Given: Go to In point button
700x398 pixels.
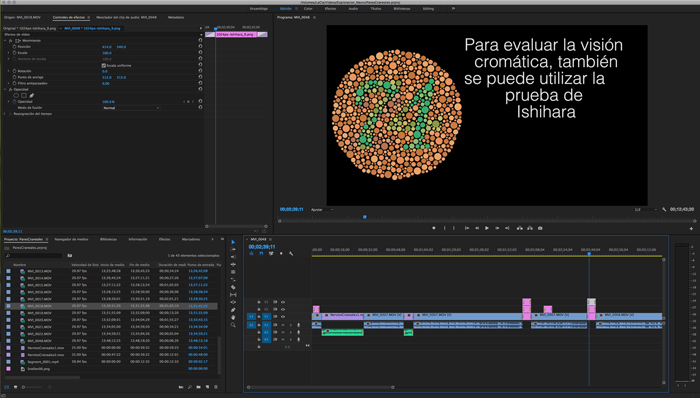Looking at the screenshot, I should (x=467, y=228).
